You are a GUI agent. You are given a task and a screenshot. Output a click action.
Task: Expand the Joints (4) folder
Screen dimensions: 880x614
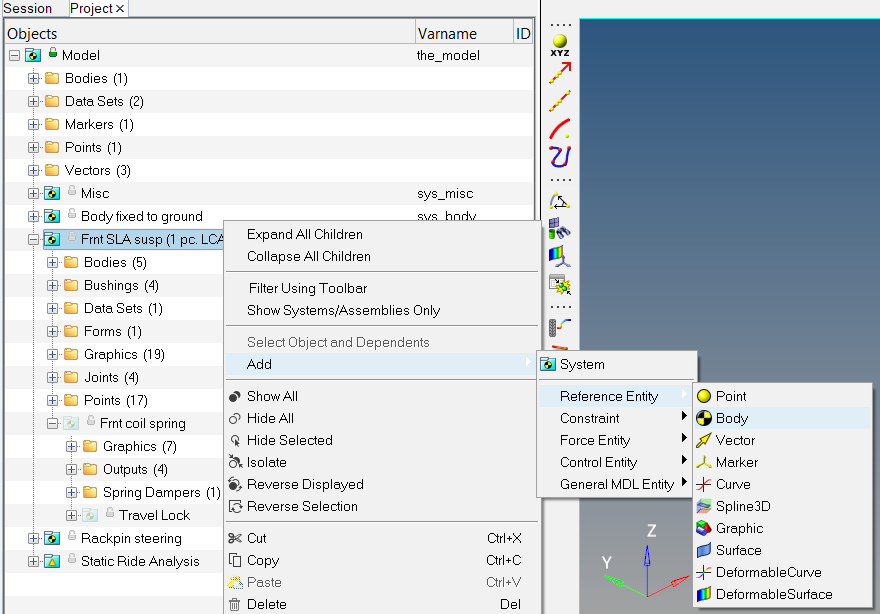[x=53, y=377]
